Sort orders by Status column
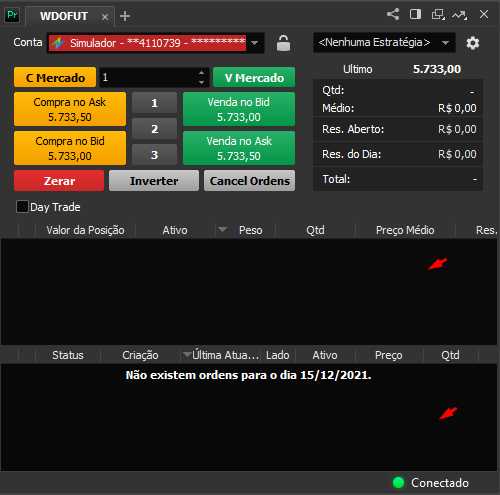Image resolution: width=500 pixels, height=495 pixels. tap(68, 355)
